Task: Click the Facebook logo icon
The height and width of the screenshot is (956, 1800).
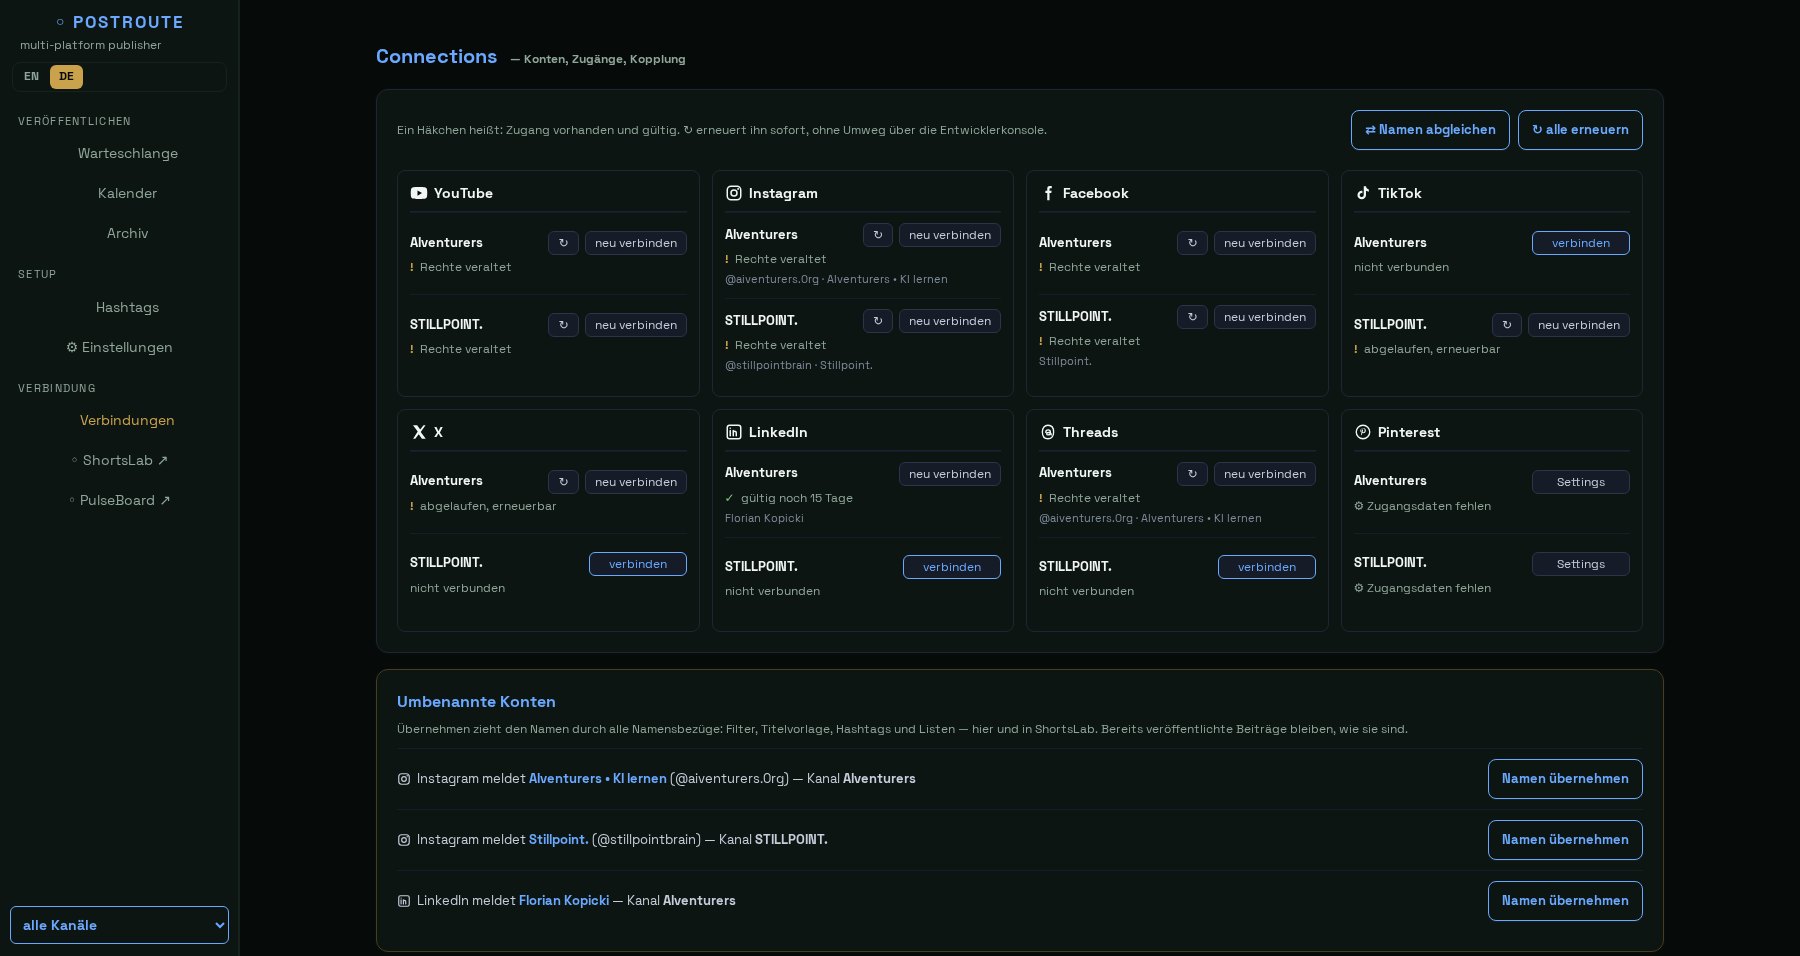Action: (1048, 193)
